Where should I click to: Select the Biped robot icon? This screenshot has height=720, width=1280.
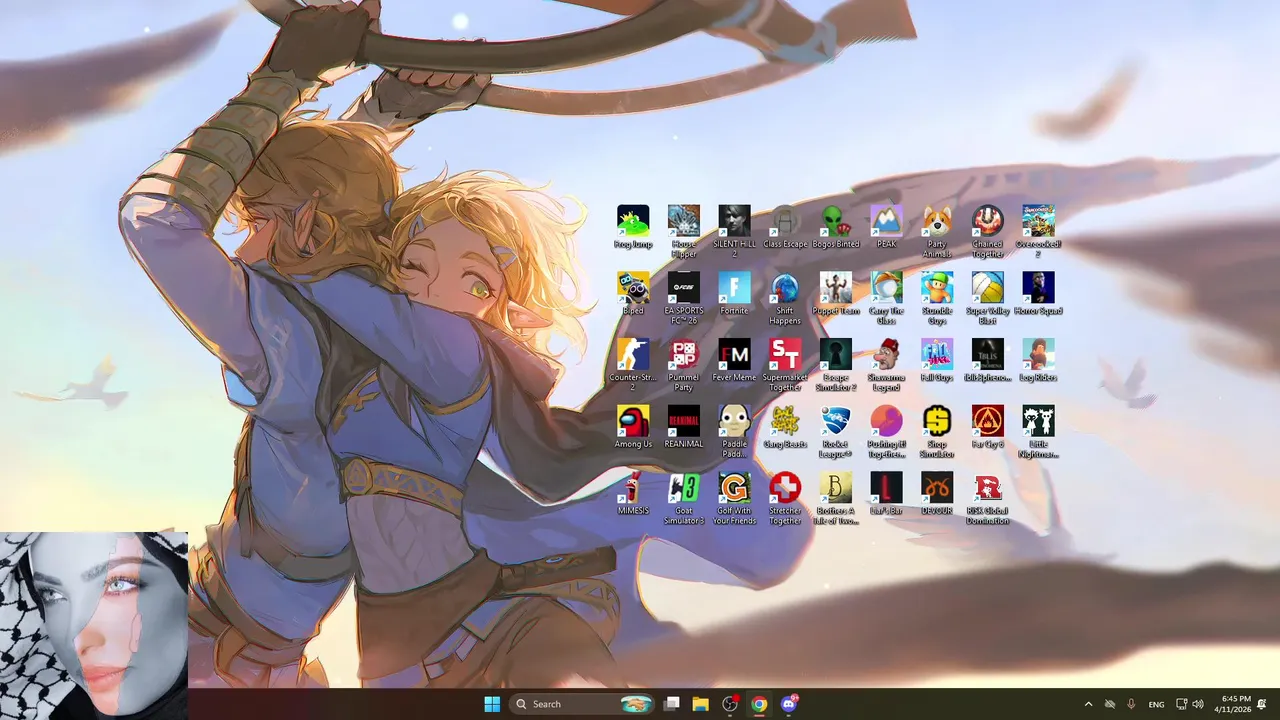tap(633, 294)
